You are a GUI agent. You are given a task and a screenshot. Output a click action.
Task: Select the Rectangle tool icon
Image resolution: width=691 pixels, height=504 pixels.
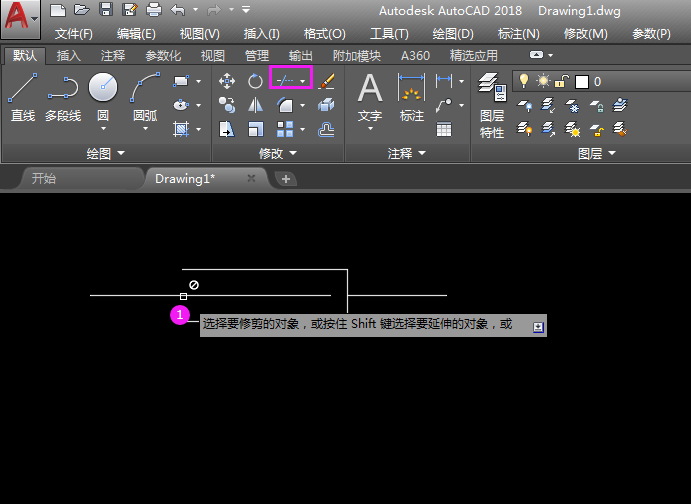tap(181, 81)
